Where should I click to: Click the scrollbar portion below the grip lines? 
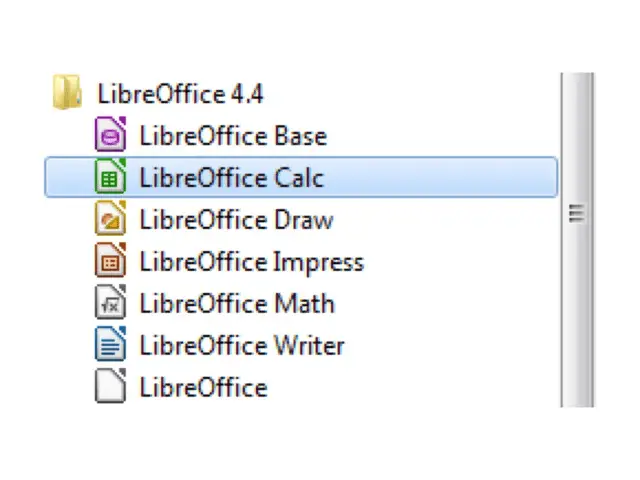[577, 314]
